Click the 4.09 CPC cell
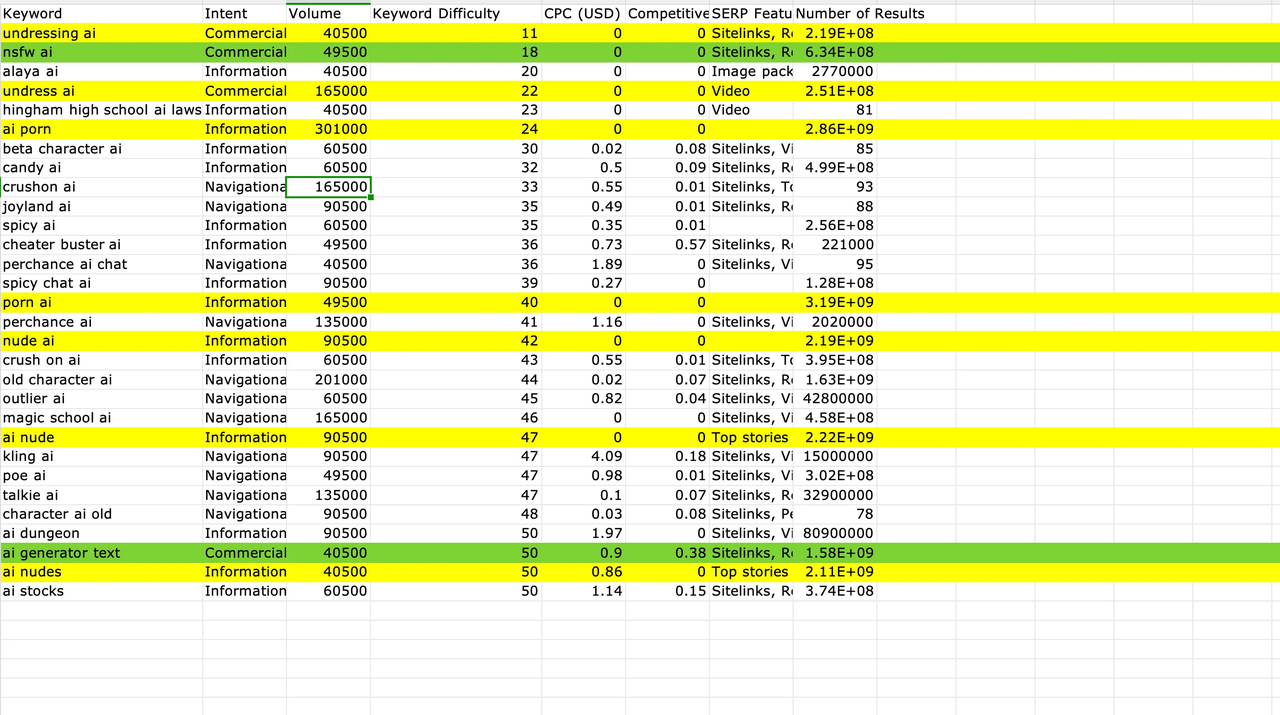This screenshot has width=1280, height=715. click(x=583, y=457)
